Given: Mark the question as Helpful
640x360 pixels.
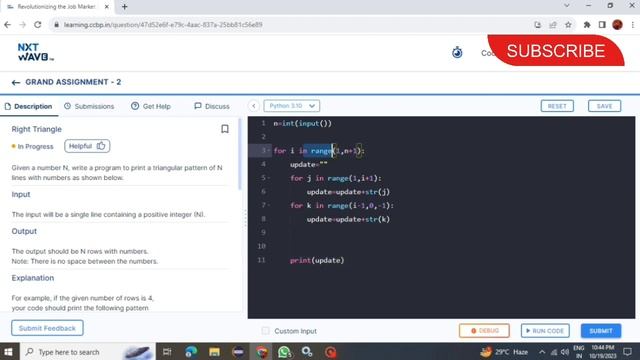Looking at the screenshot, I should pyautogui.click(x=87, y=146).
